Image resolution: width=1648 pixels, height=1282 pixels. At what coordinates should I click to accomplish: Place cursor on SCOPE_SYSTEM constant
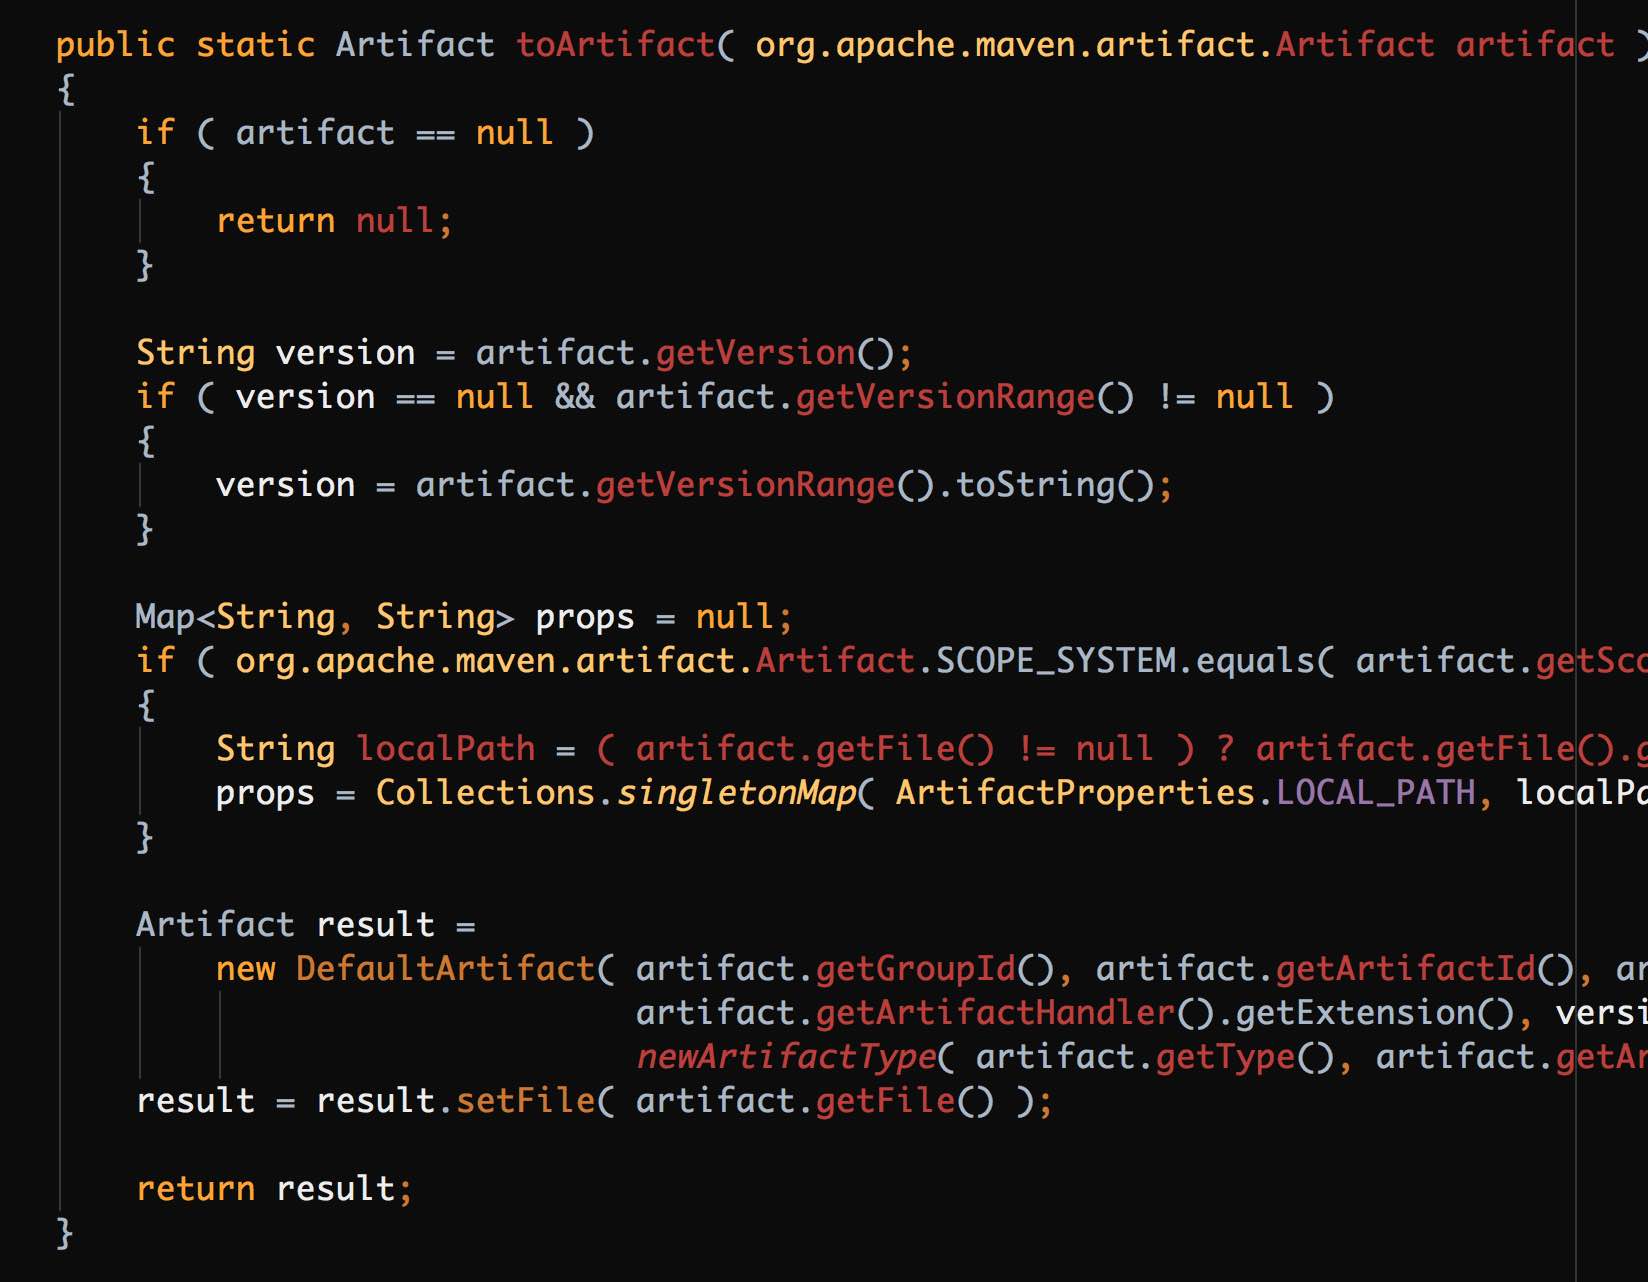pyautogui.click(x=1055, y=661)
